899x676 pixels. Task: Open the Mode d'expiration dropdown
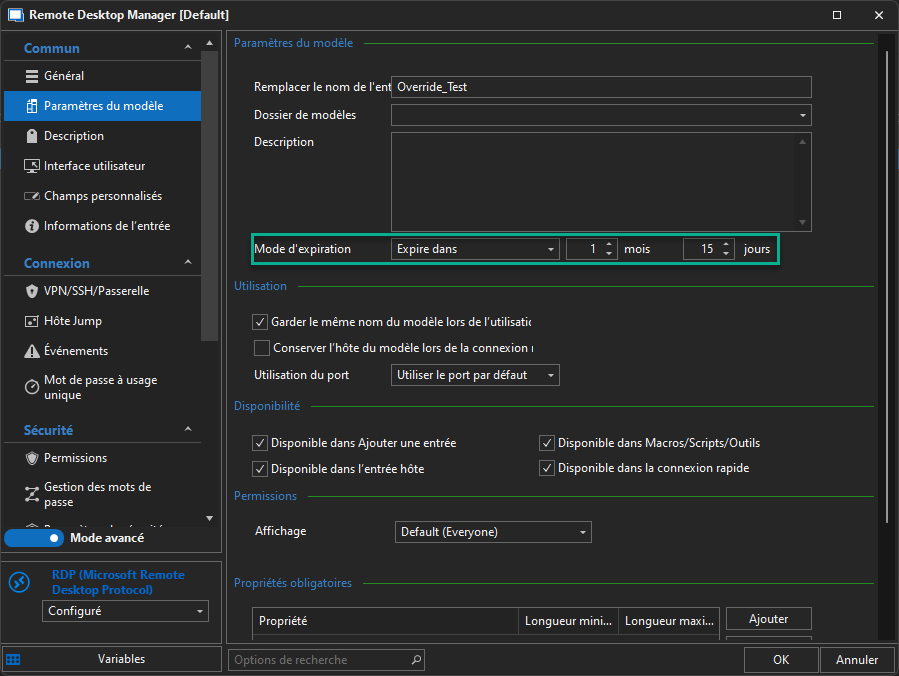pos(475,249)
